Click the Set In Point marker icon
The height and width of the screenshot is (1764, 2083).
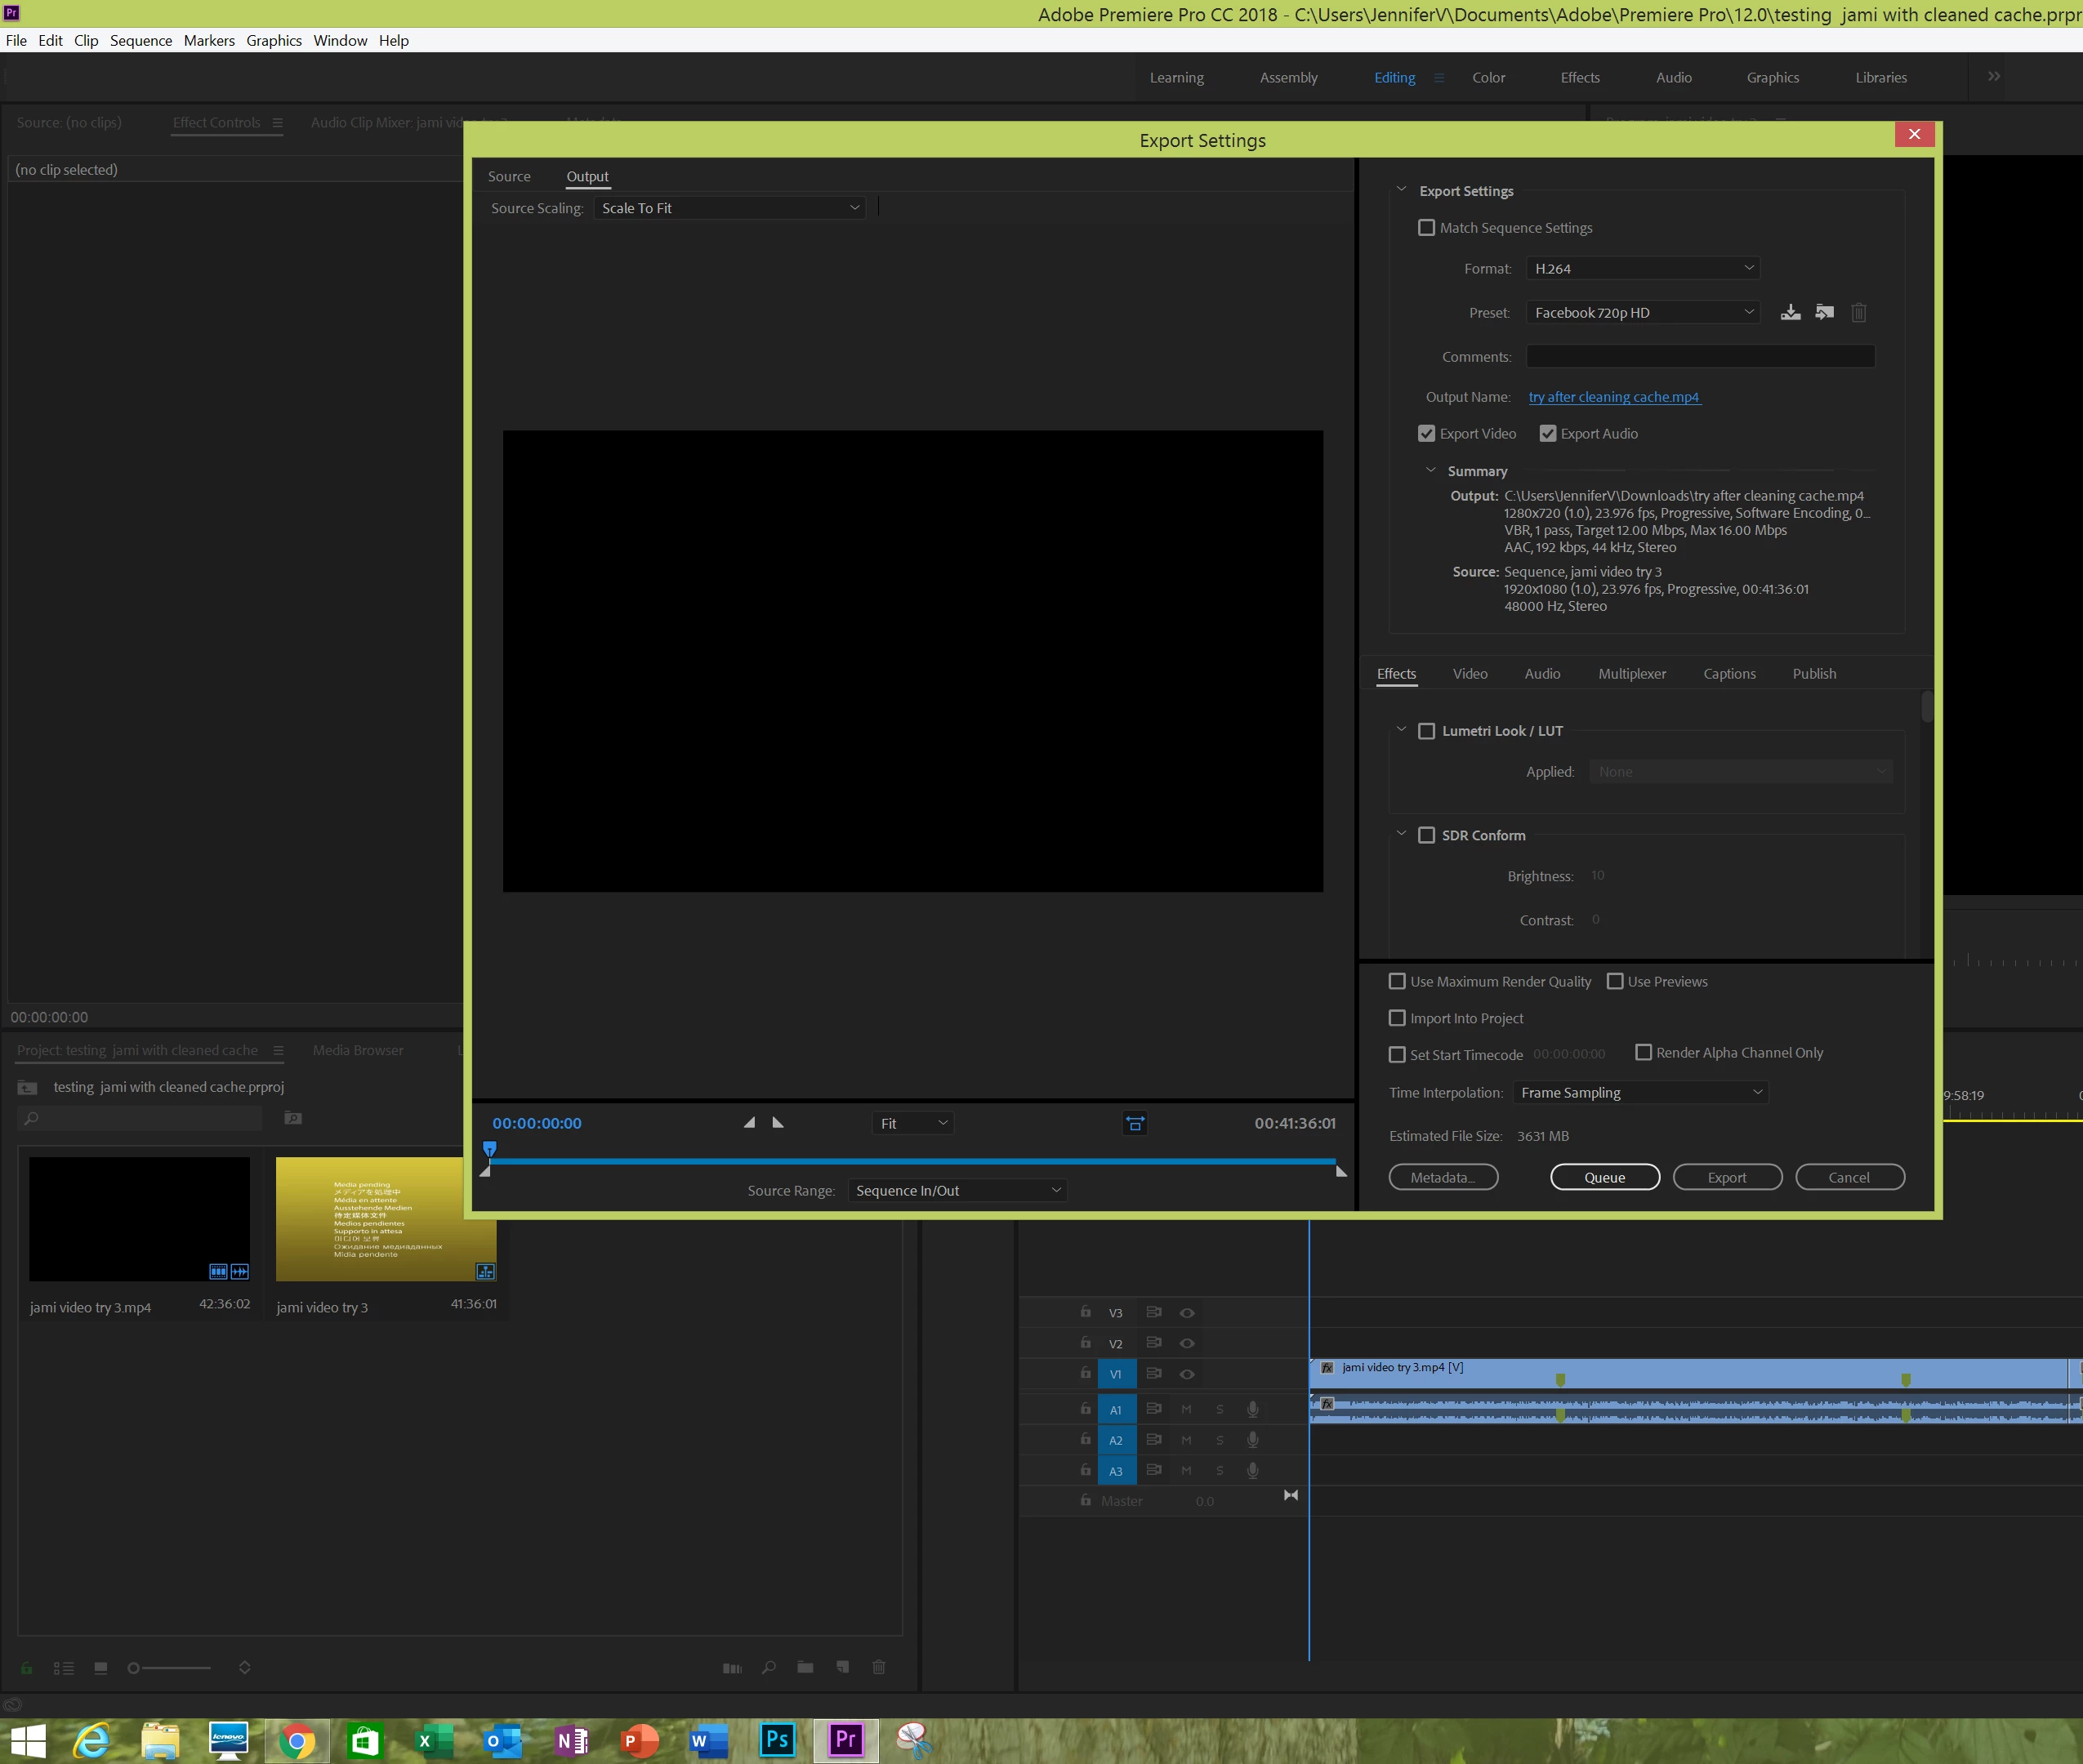[749, 1122]
